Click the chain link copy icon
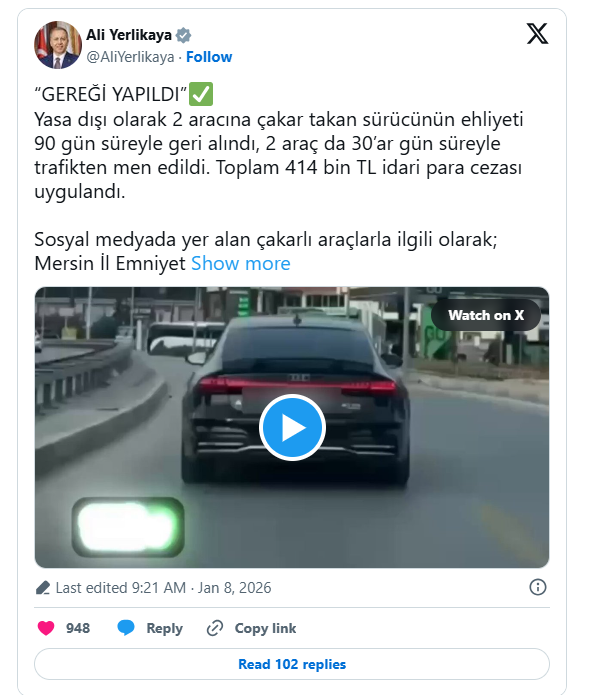This screenshot has height=695, width=603. [215, 628]
